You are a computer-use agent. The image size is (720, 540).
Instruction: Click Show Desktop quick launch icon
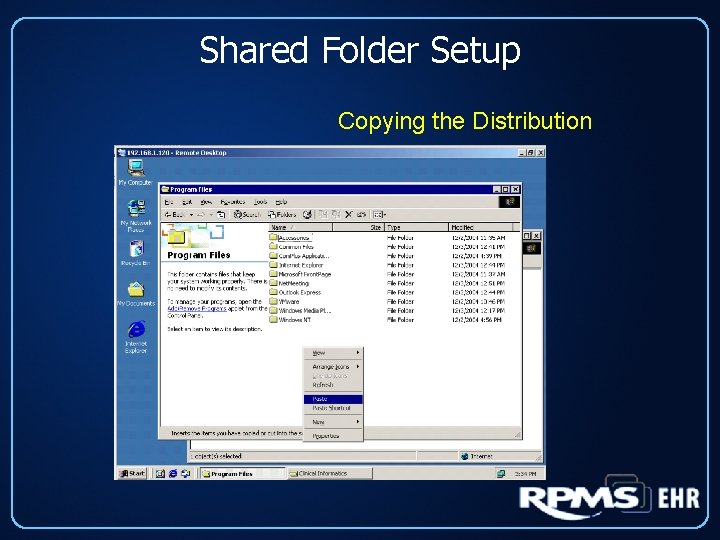[160, 473]
